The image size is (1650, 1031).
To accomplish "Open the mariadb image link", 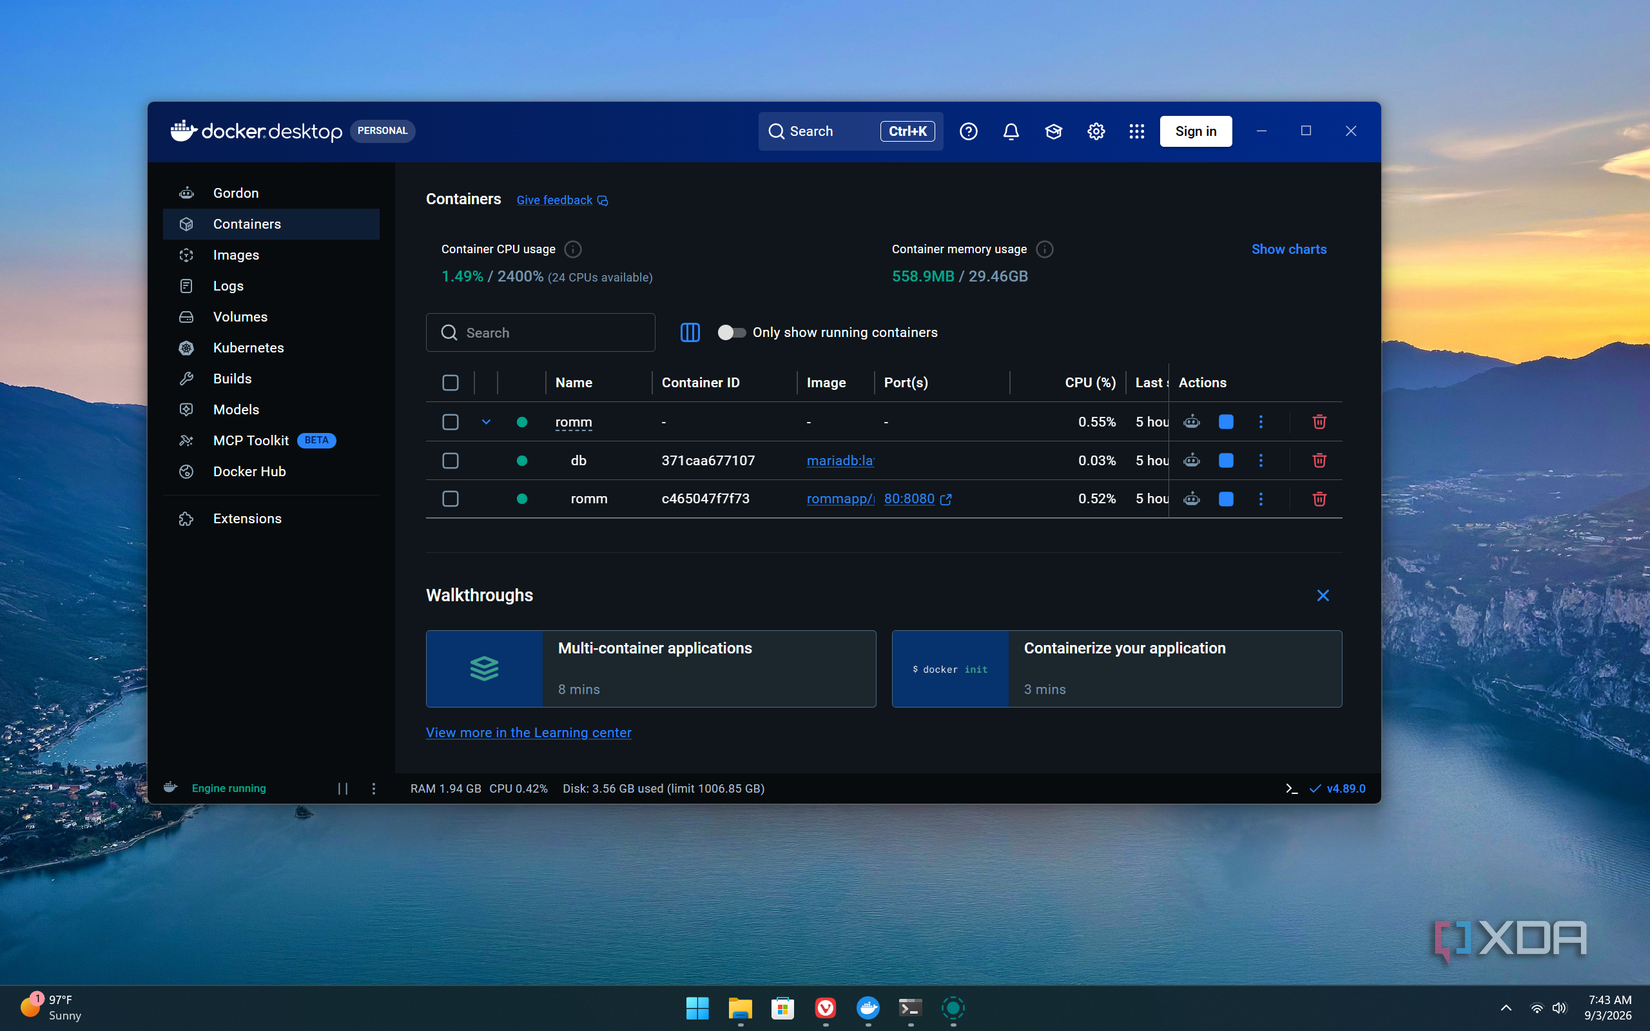I will pyautogui.click(x=840, y=461).
